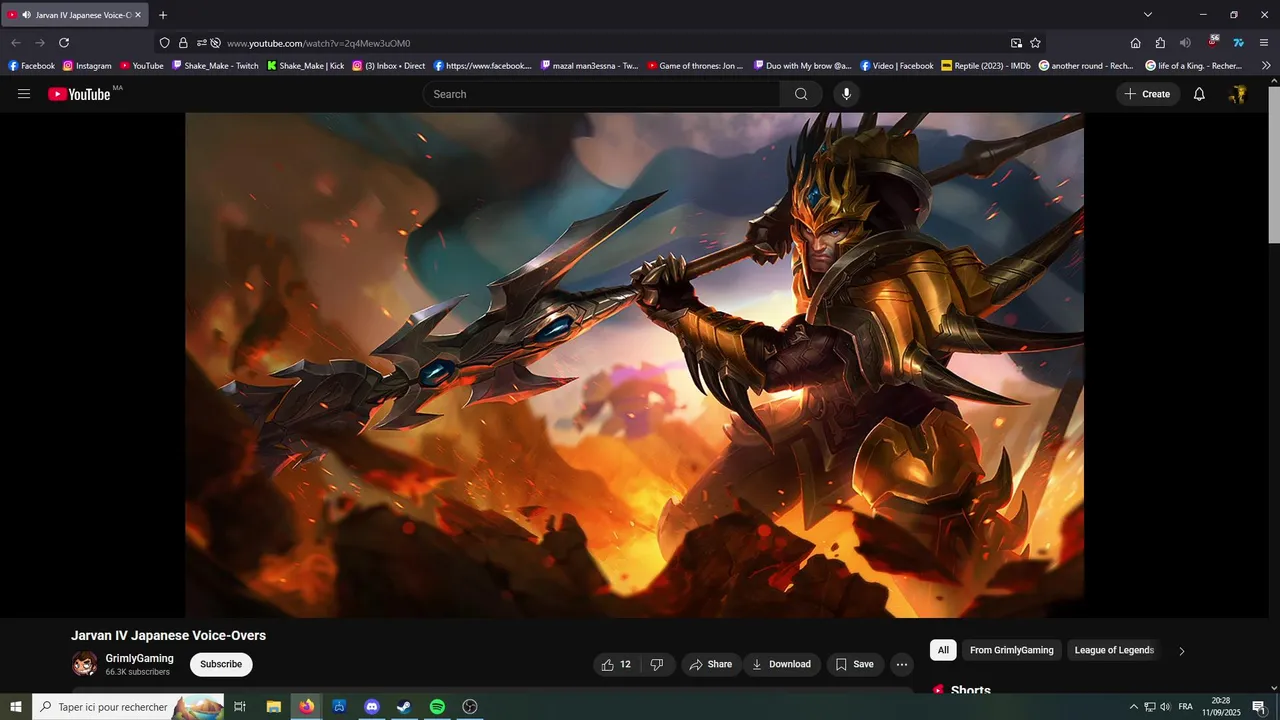Show hidden system tray icons
The width and height of the screenshot is (1280, 720).
1133,707
